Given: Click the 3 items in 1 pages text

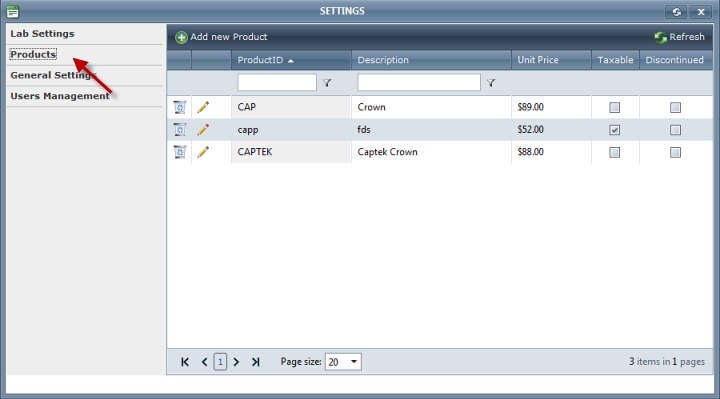Looking at the screenshot, I should point(667,362).
